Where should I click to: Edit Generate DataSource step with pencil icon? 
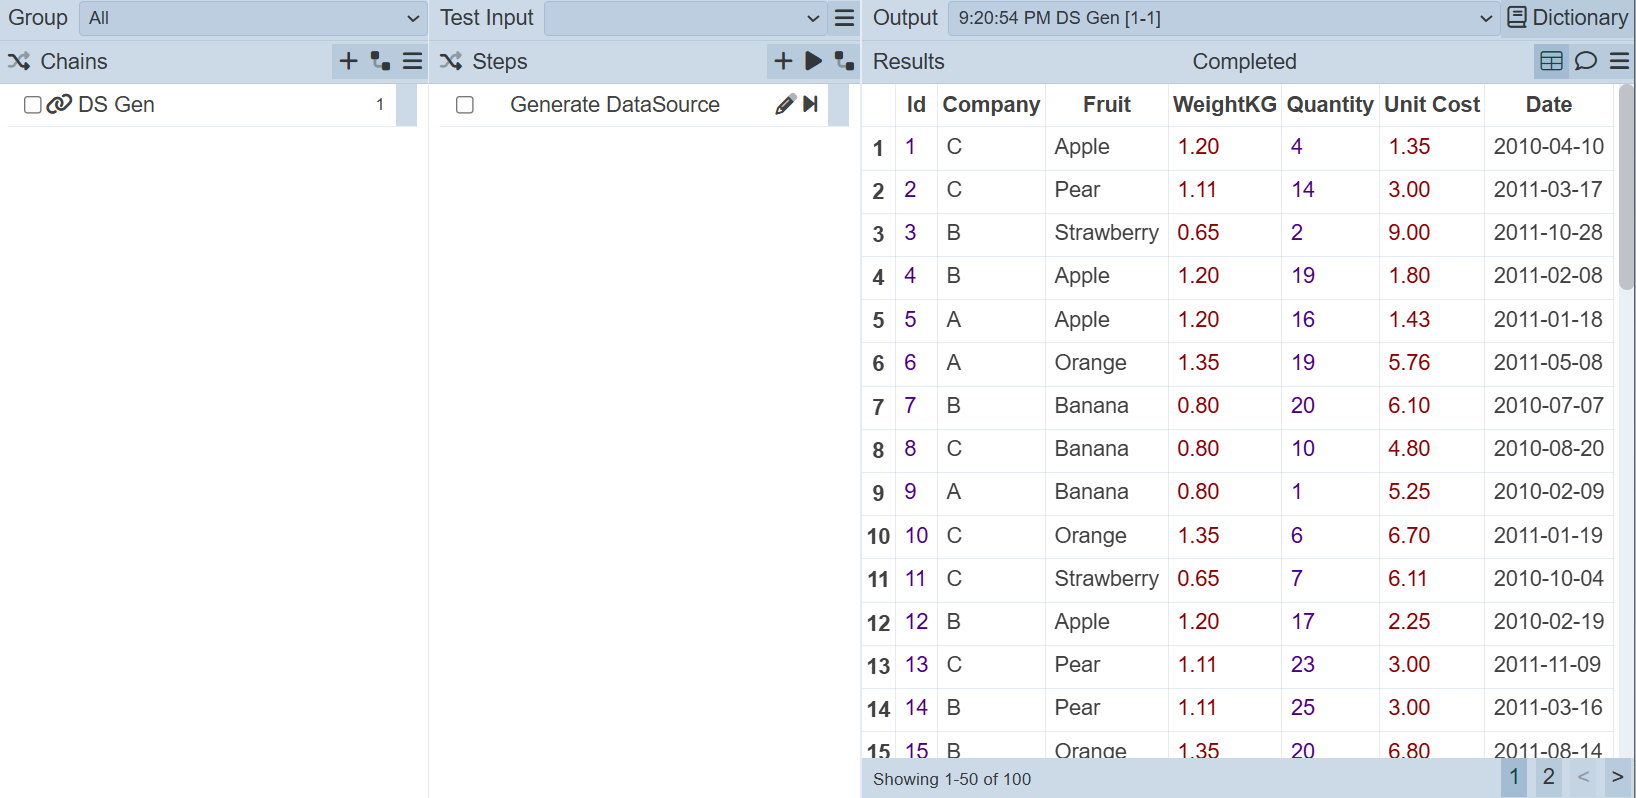pos(785,104)
